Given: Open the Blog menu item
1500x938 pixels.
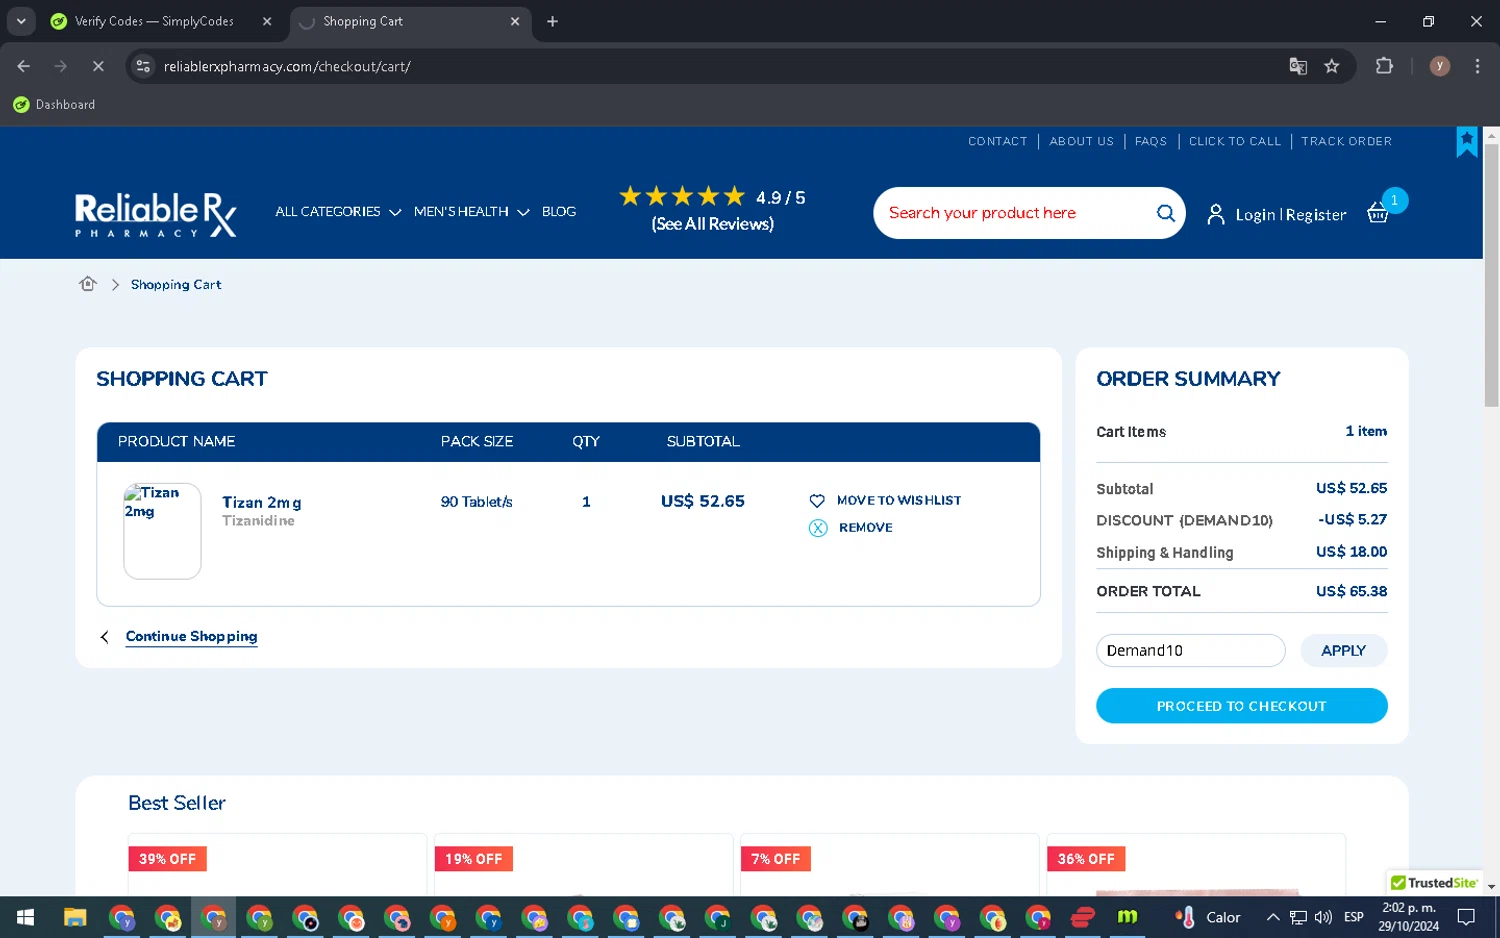Looking at the screenshot, I should [x=559, y=212].
